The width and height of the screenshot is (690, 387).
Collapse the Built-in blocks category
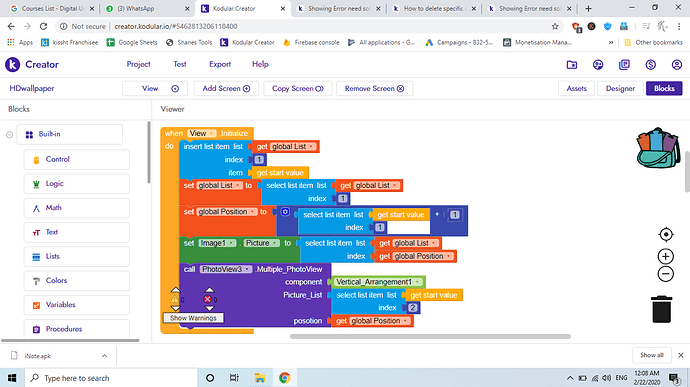9,135
